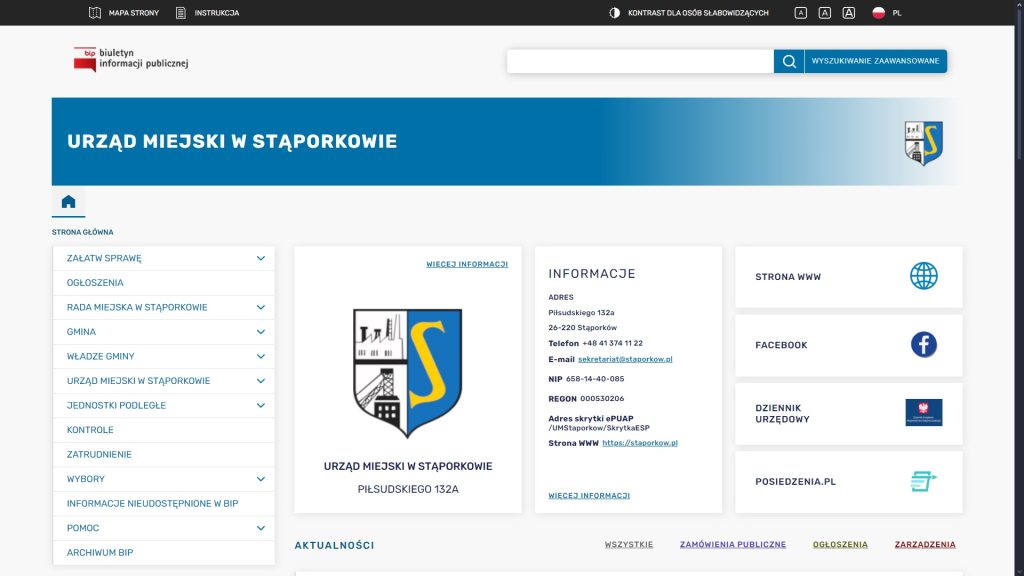Expand the Władze Gminy submenu arrow
The height and width of the screenshot is (576, 1024).
click(260, 356)
